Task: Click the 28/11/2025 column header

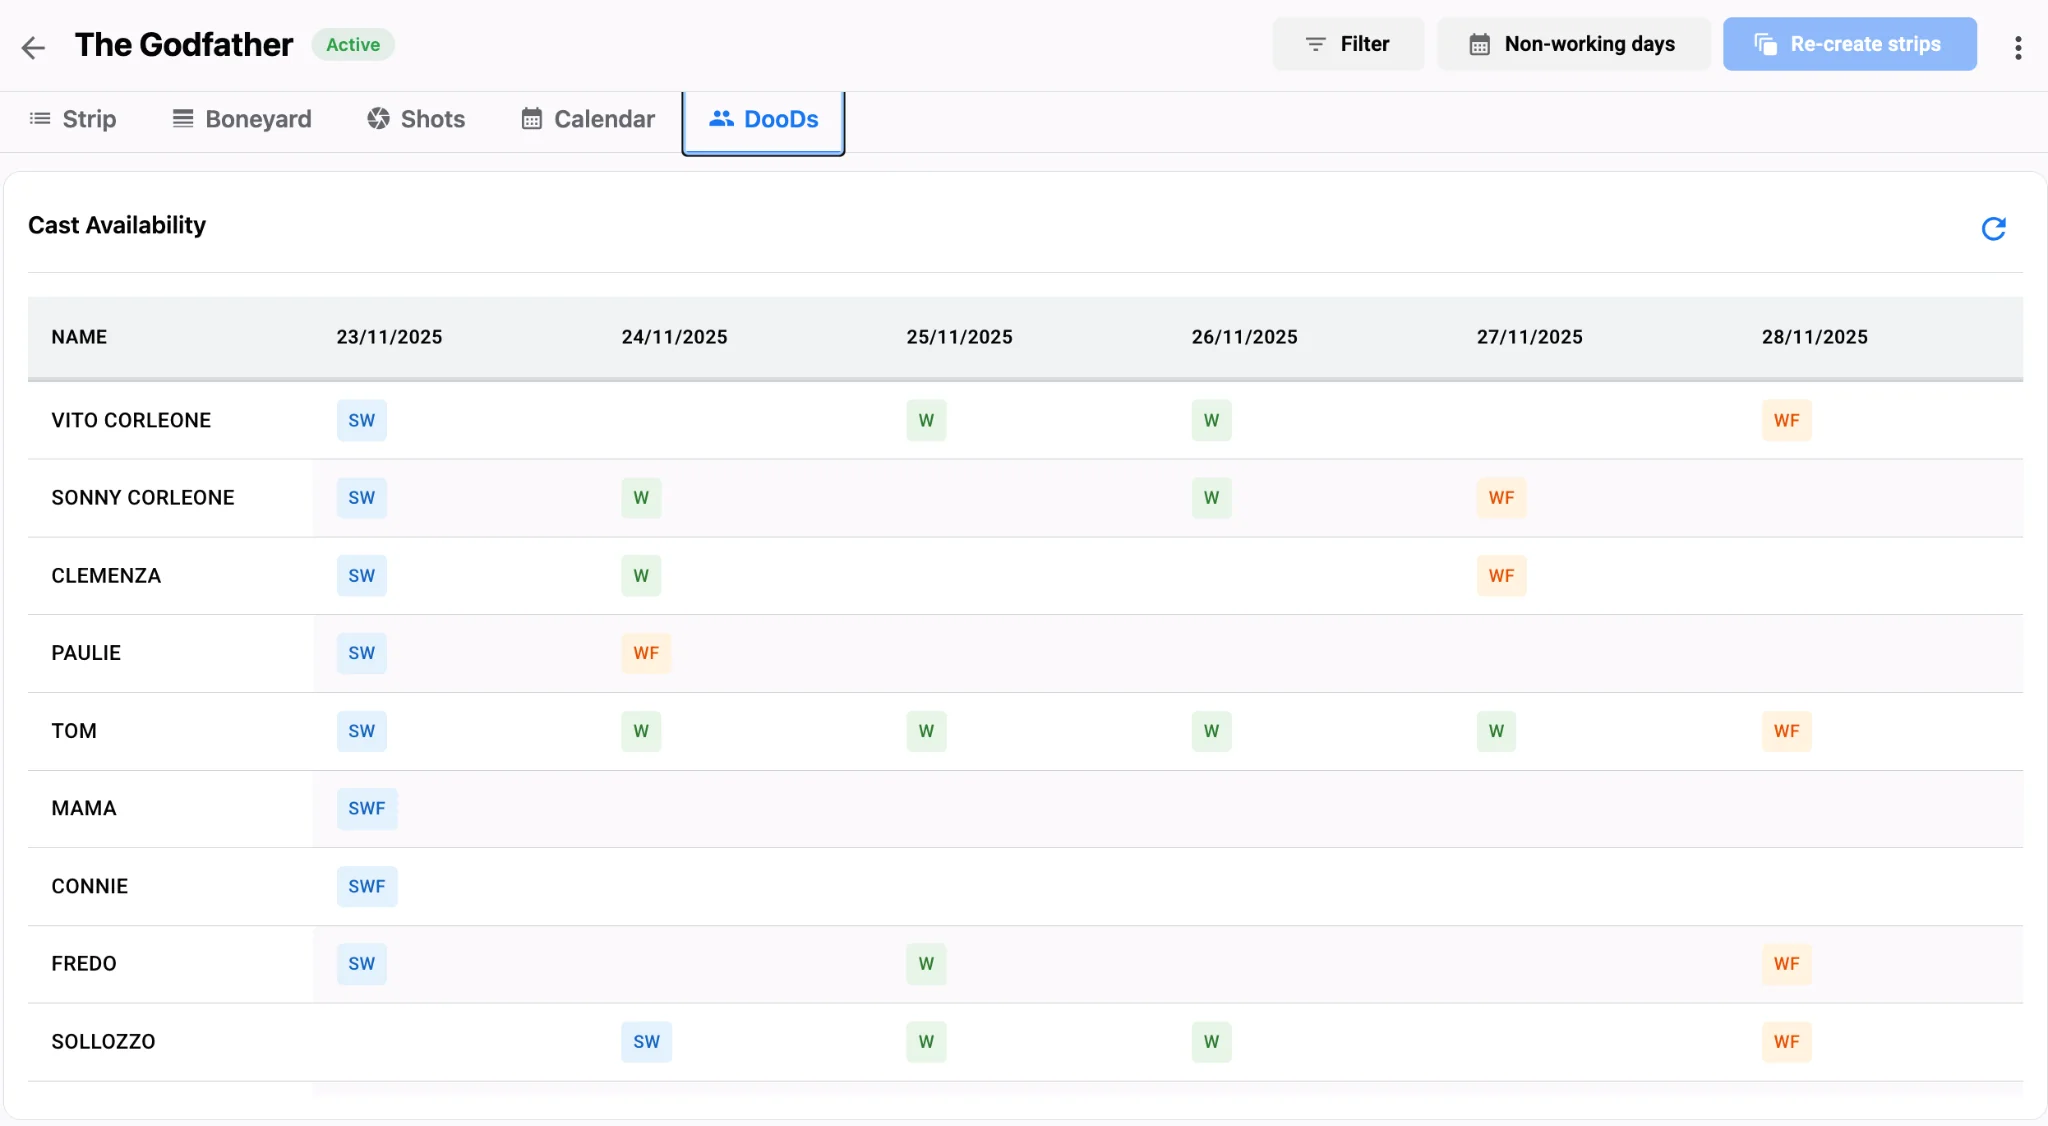Action: coord(1814,337)
